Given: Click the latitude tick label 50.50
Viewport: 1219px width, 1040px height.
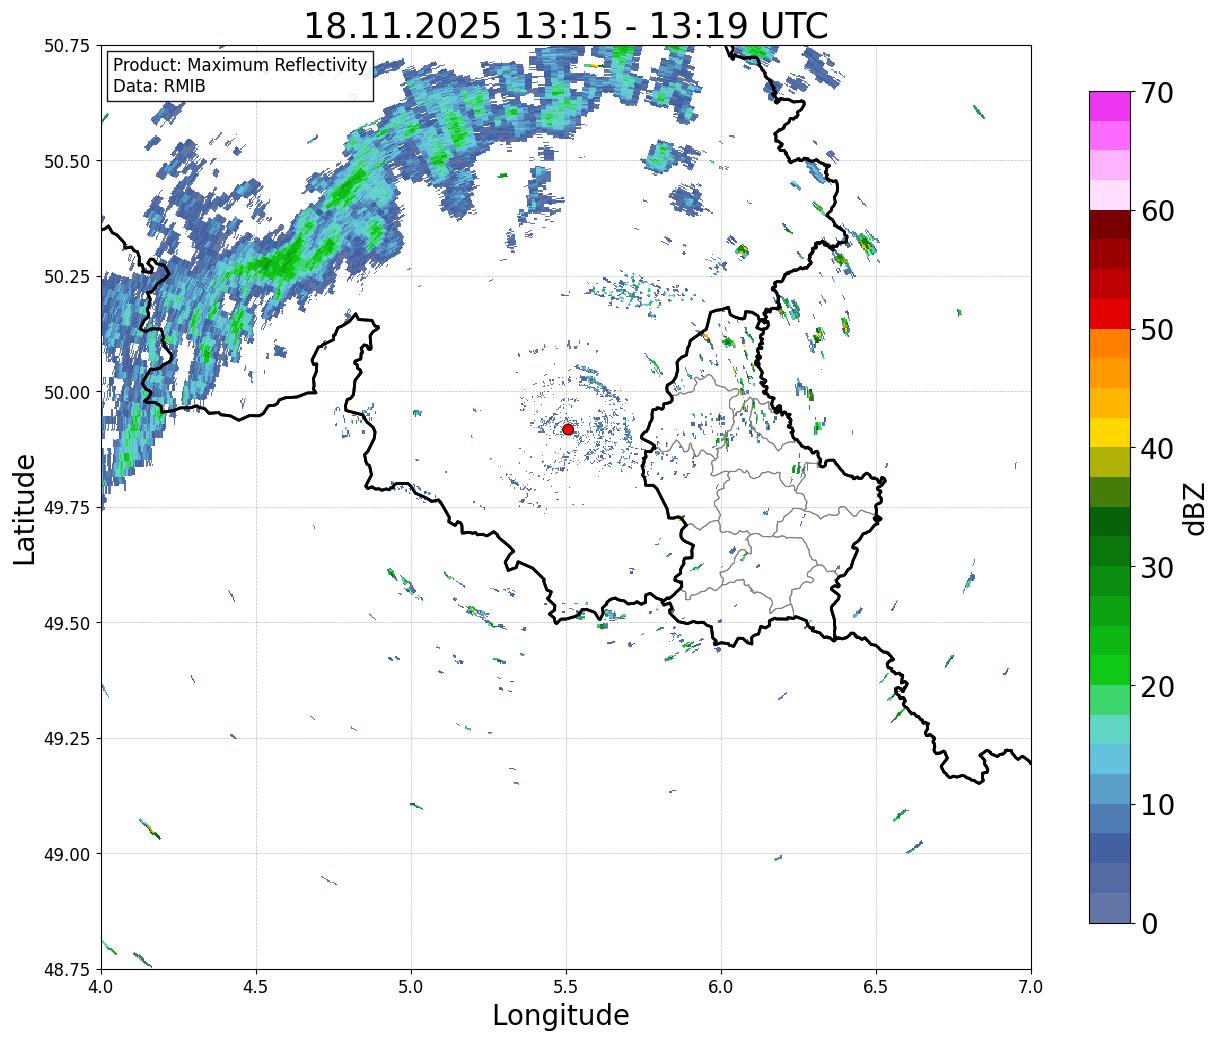Looking at the screenshot, I should click(67, 161).
